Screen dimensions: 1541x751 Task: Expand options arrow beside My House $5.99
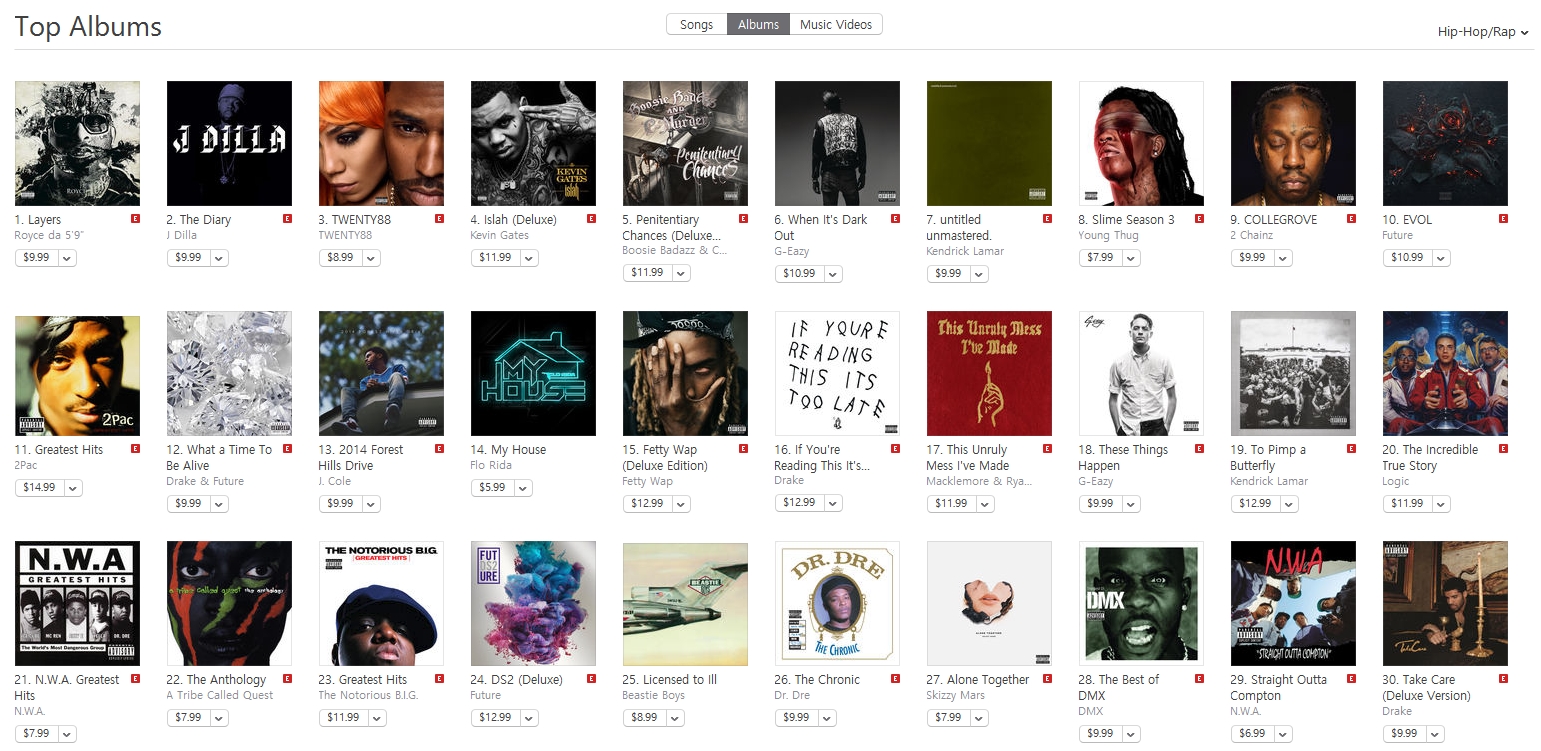point(523,487)
